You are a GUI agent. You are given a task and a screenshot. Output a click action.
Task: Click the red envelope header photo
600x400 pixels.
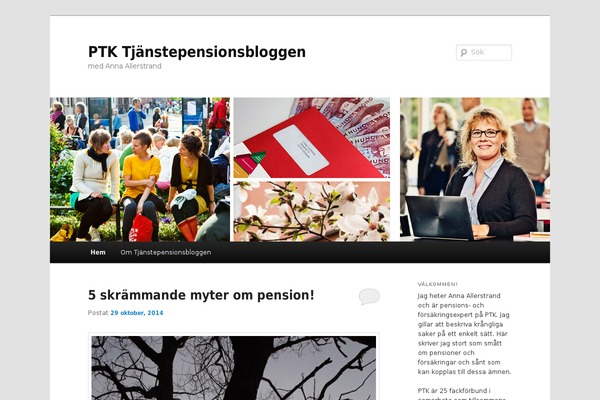click(x=311, y=137)
